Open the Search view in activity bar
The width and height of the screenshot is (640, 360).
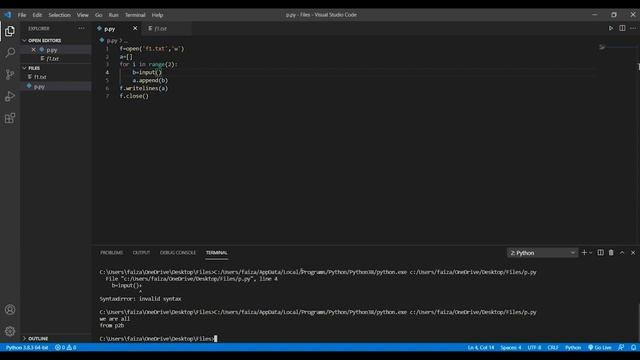[10, 53]
